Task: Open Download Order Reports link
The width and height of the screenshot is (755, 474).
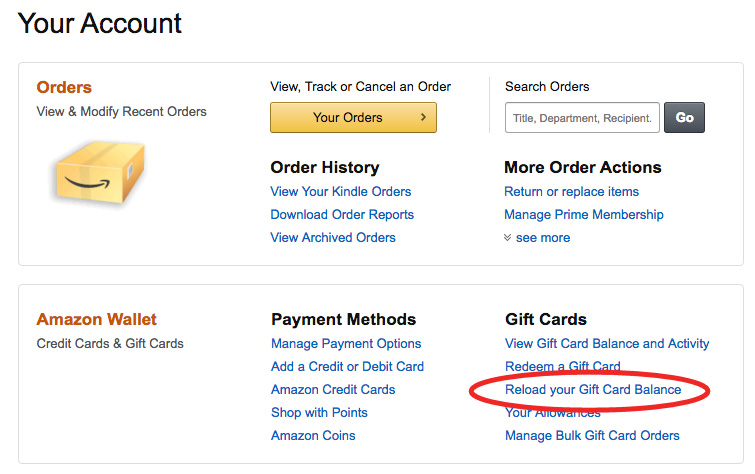Action: pos(342,215)
